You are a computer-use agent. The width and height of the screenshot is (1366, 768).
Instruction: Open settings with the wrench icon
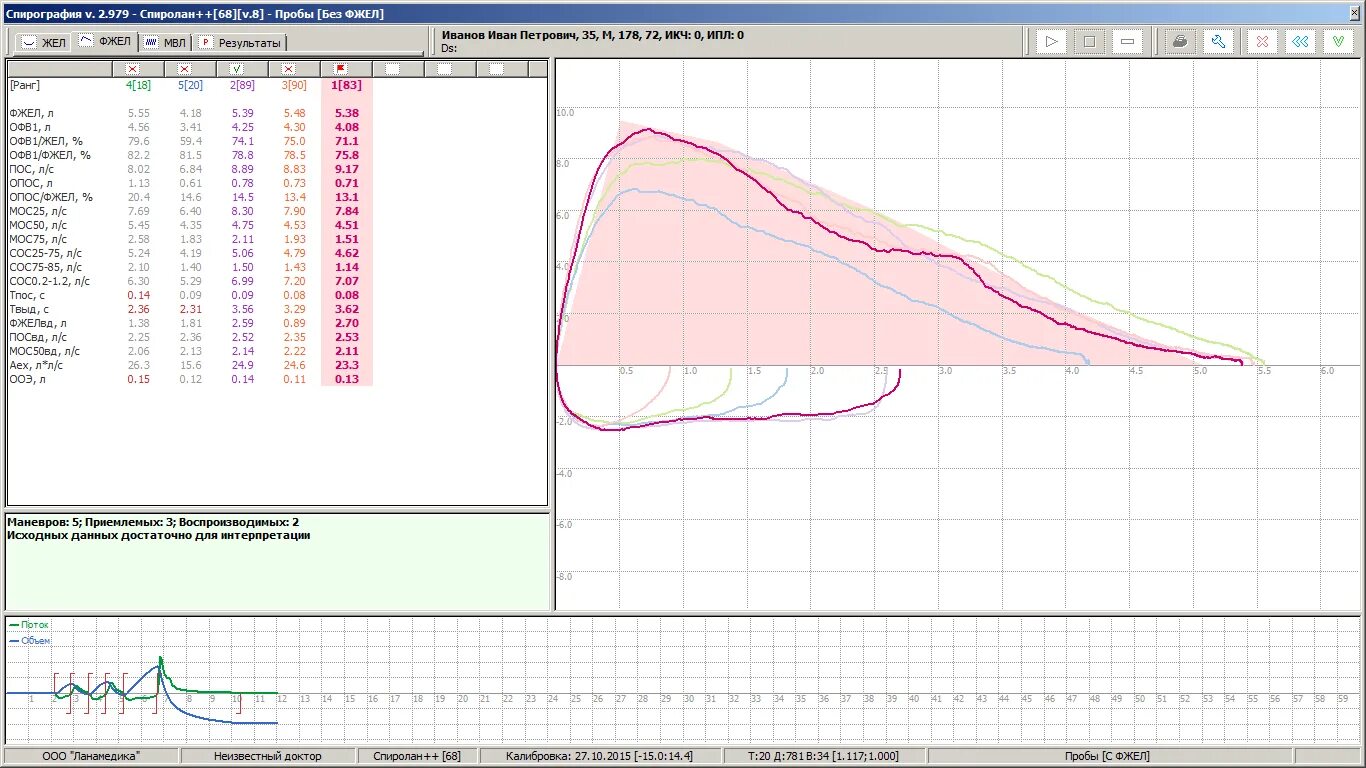[x=1218, y=42]
